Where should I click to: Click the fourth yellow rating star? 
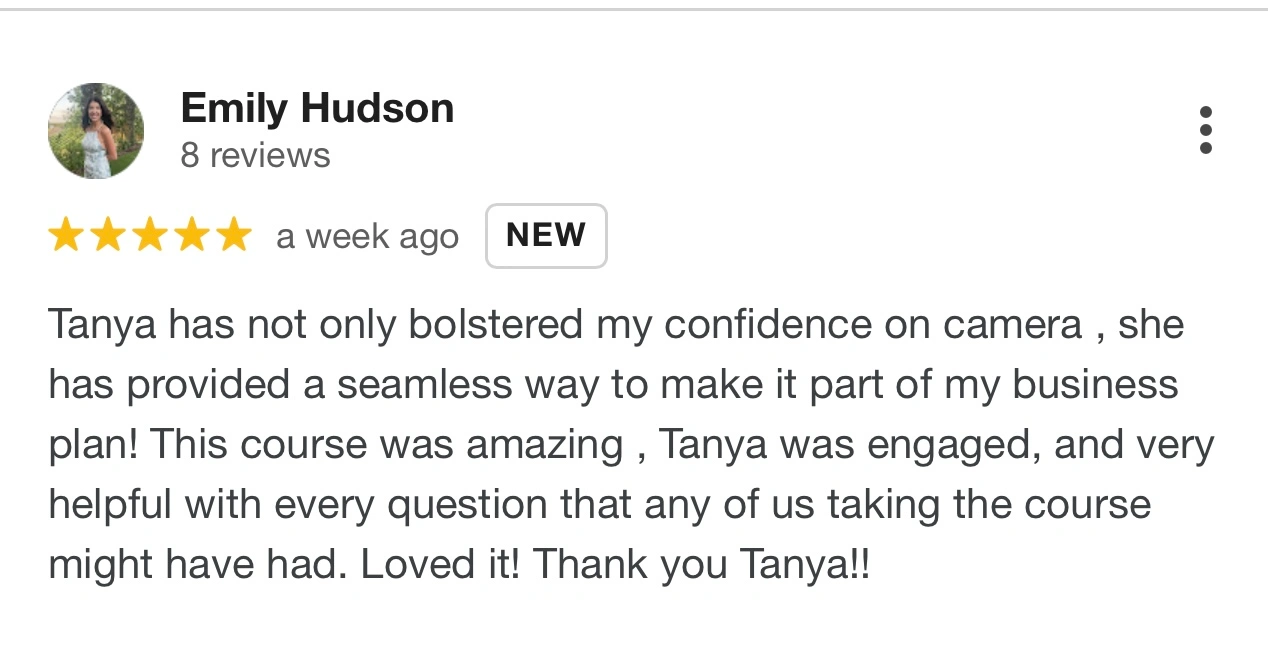click(192, 236)
